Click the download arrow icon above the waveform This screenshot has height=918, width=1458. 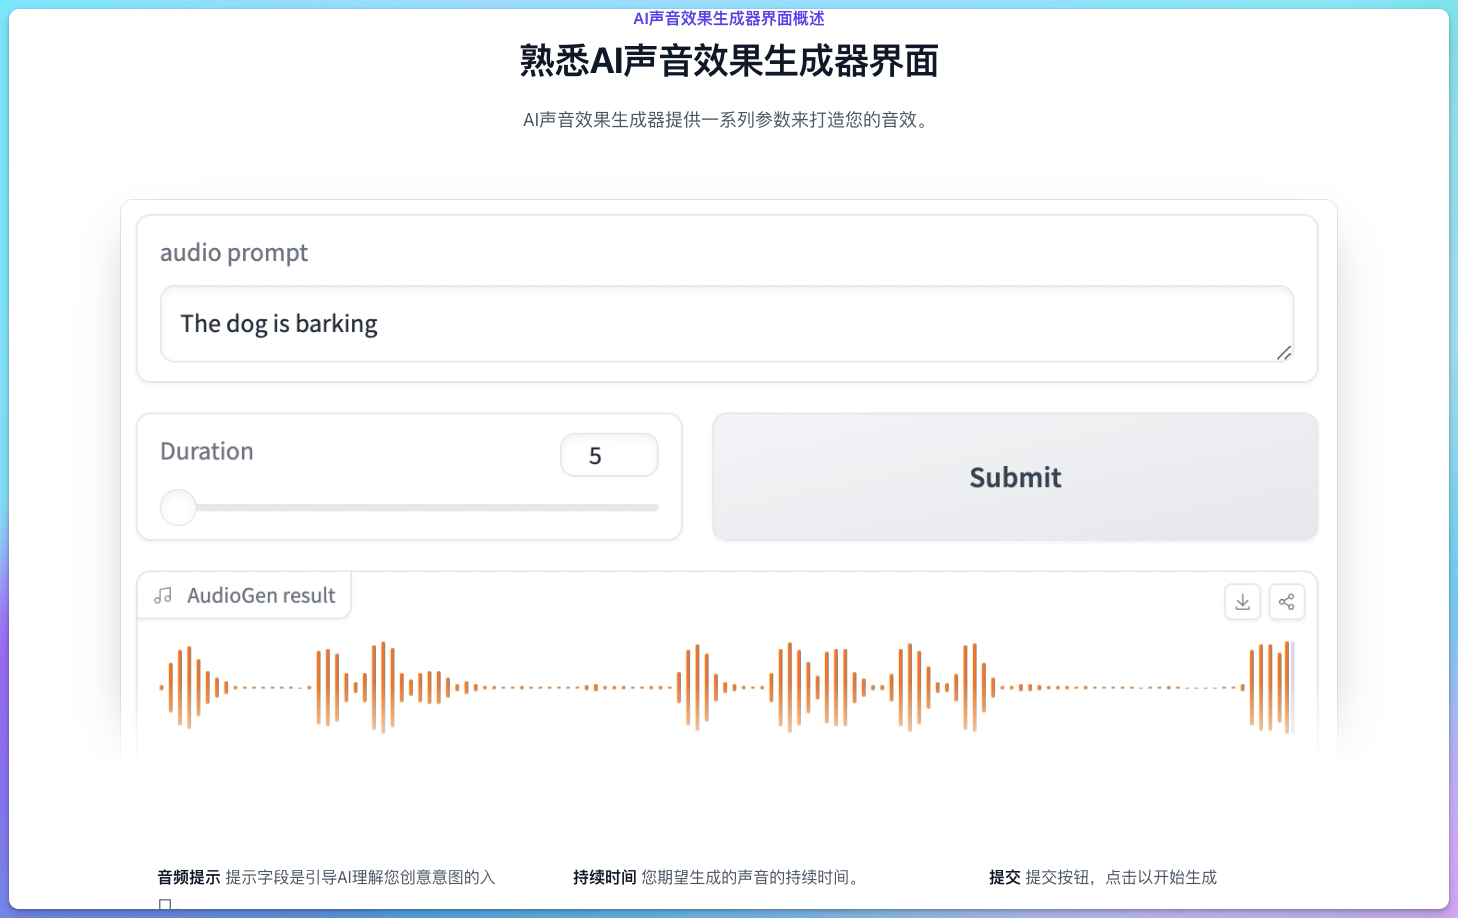coord(1242,601)
